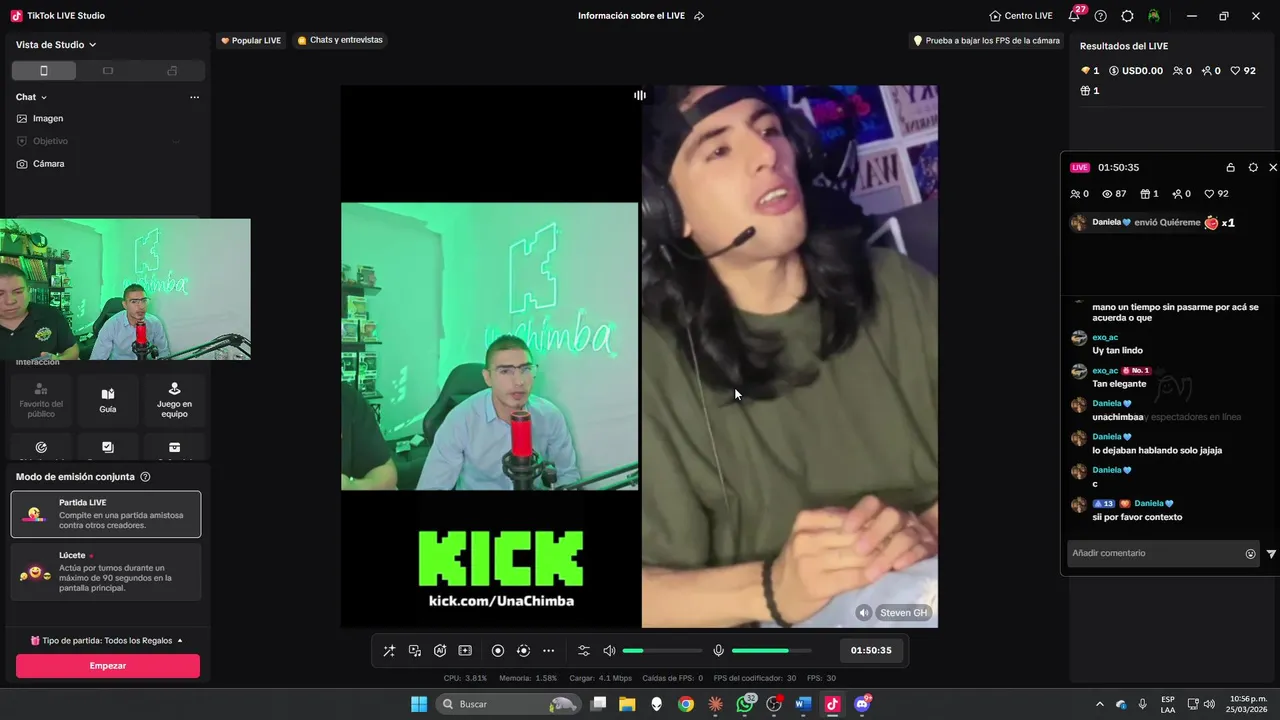This screenshot has width=1280, height=720.
Task: Mute the speaker output icon
Action: (x=609, y=651)
